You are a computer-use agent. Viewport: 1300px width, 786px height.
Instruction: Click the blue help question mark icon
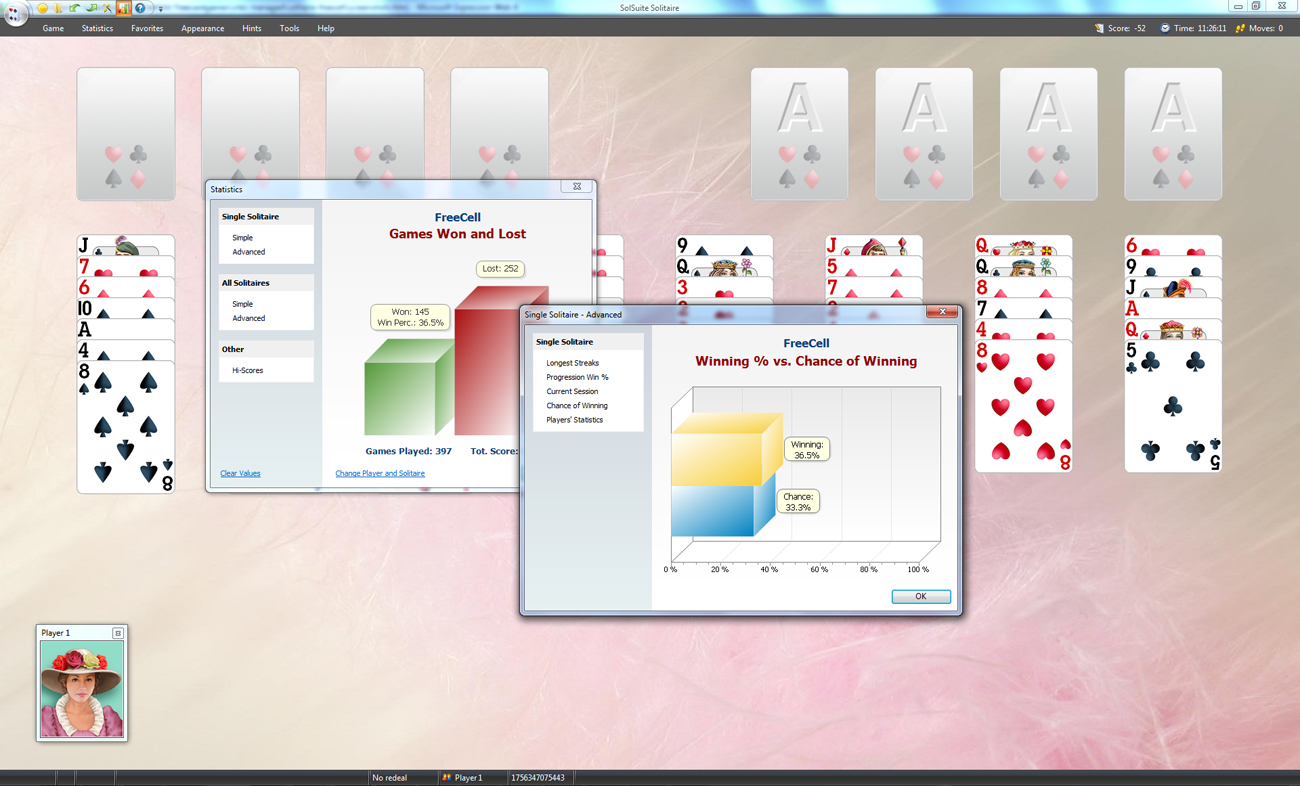pos(140,8)
